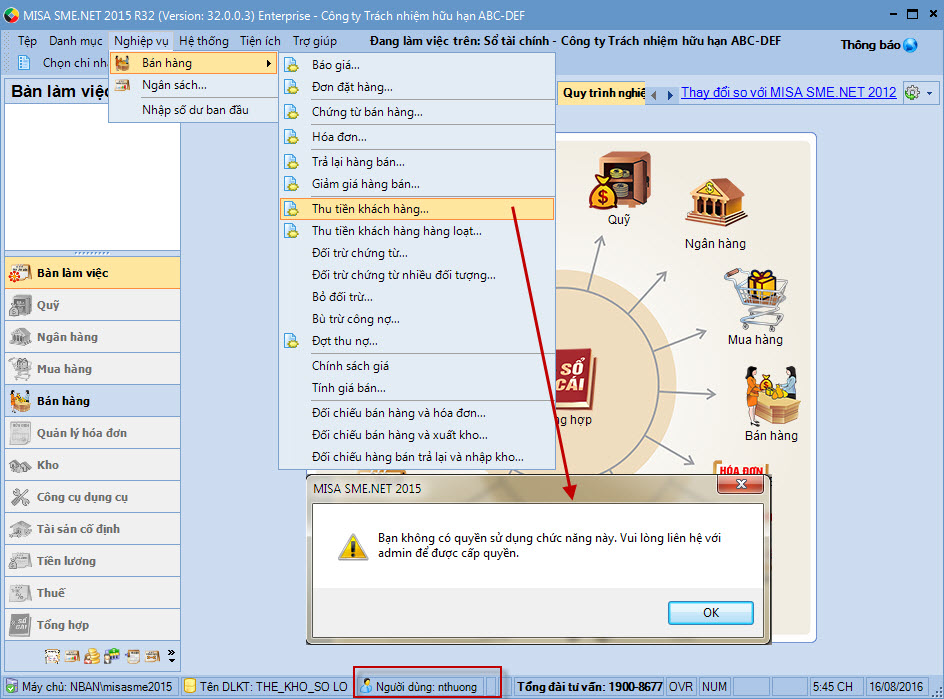Click the Mua hàng sidebar icon

20,369
